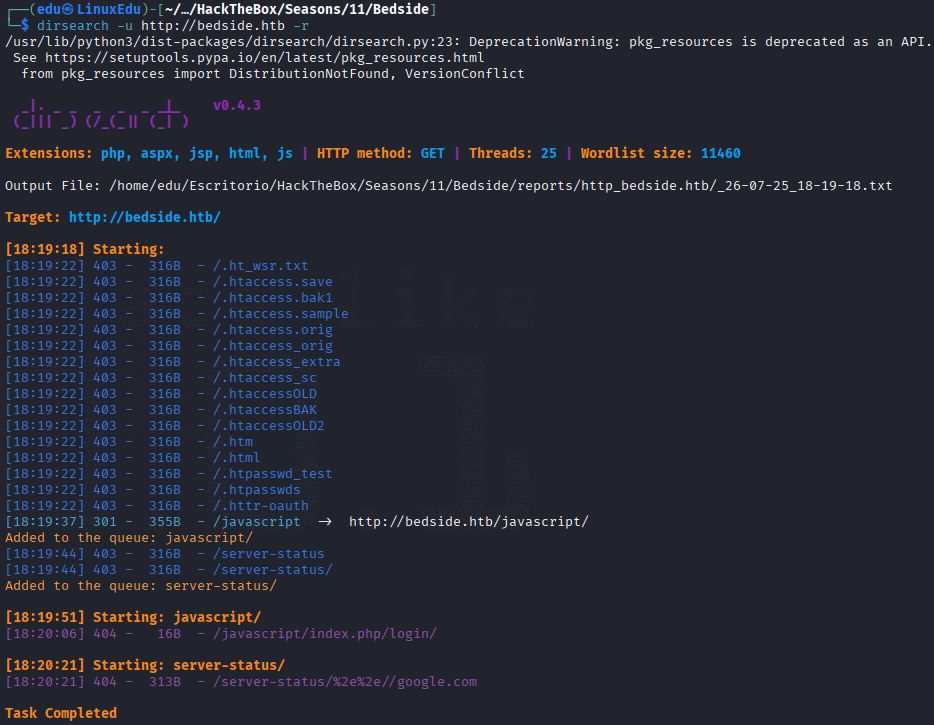Click the /server-status/ path with trailing slash
The width and height of the screenshot is (934, 725).
273,570
